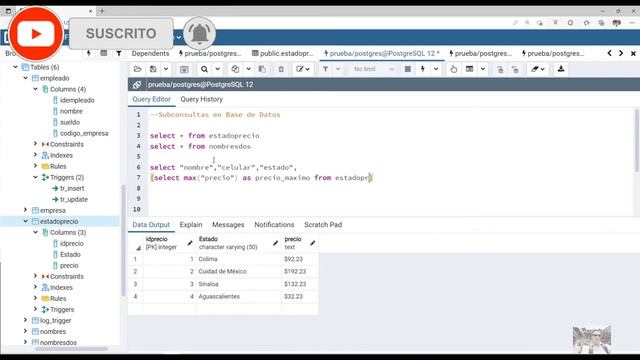Click the browser Query Tool lightning icon

89,53
